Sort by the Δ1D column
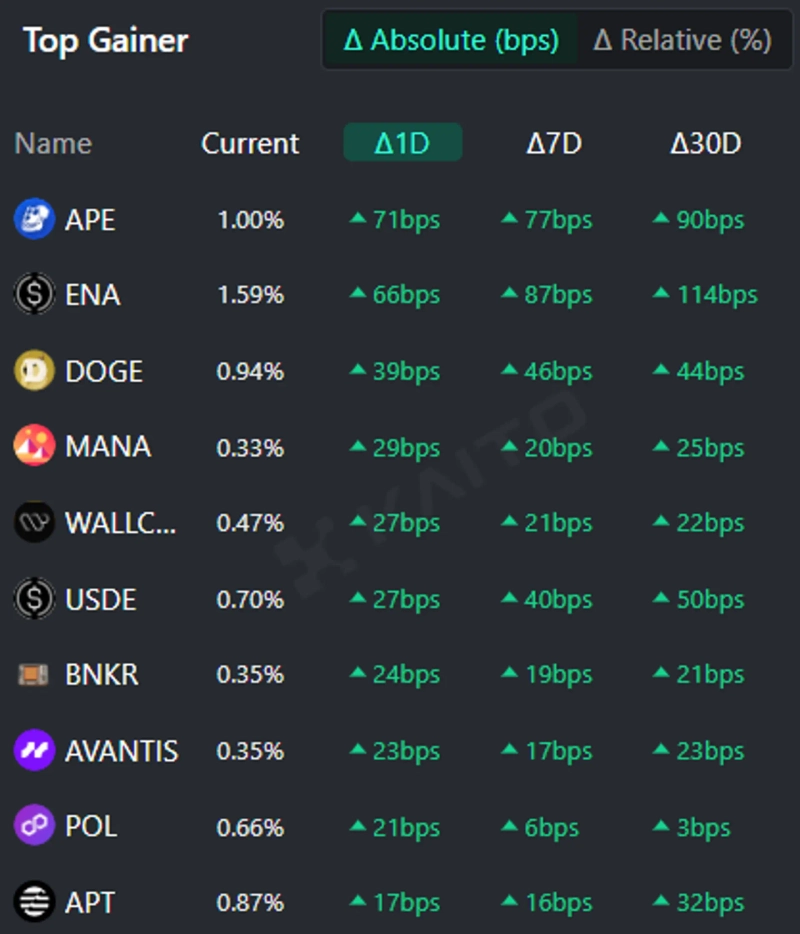The height and width of the screenshot is (934, 800). click(x=402, y=143)
